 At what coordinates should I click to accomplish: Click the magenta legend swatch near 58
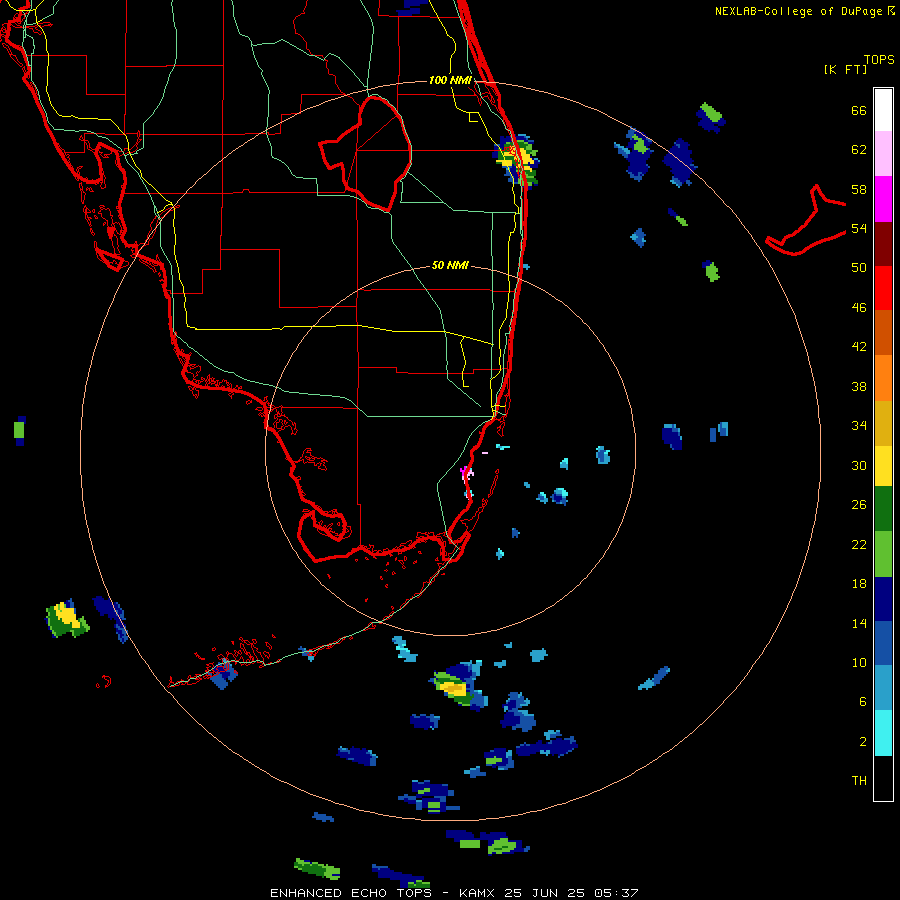(883, 199)
